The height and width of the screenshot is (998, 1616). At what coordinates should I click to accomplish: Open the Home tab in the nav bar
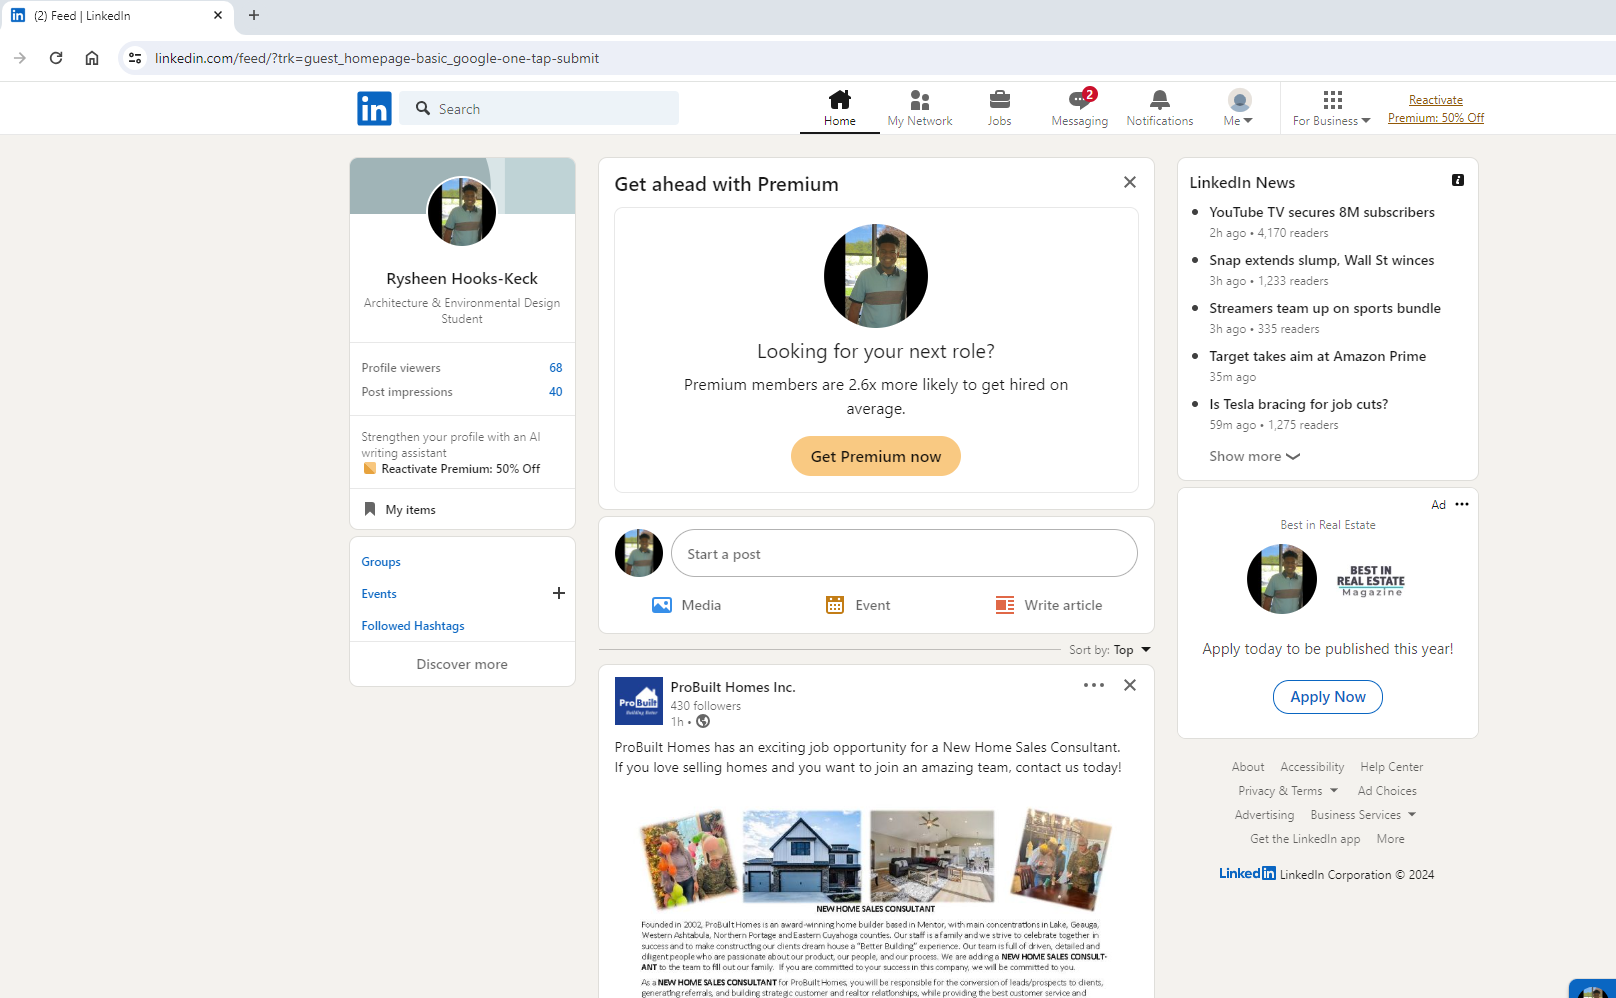coord(840,108)
